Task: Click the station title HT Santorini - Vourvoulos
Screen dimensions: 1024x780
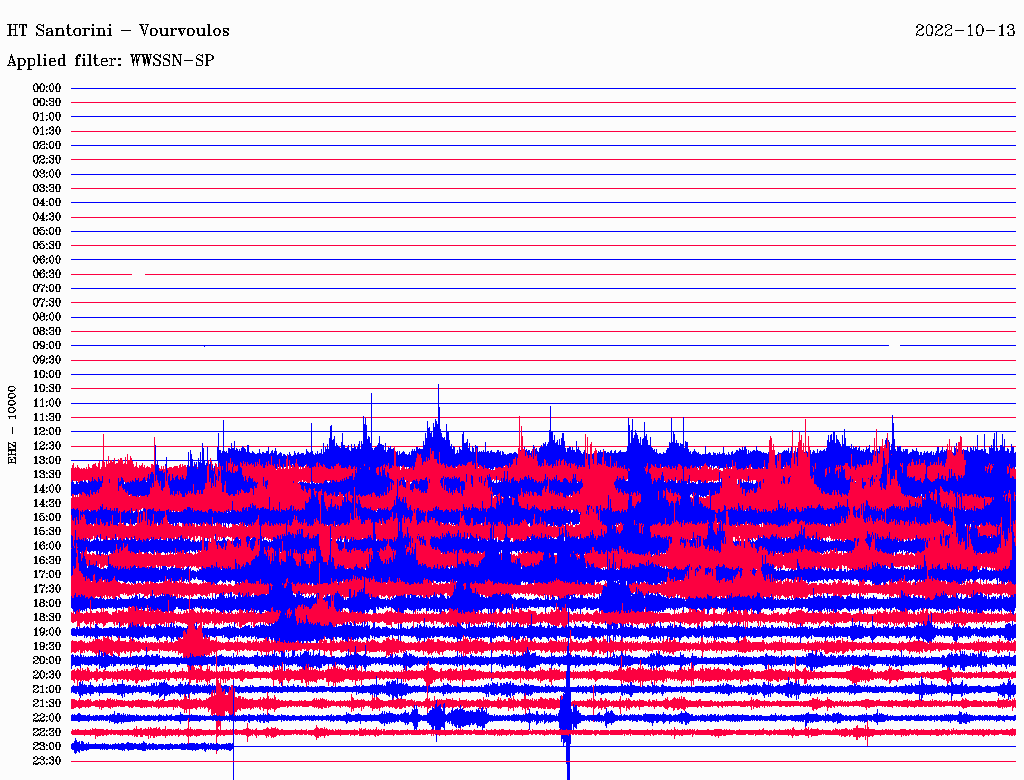Action: pos(118,31)
